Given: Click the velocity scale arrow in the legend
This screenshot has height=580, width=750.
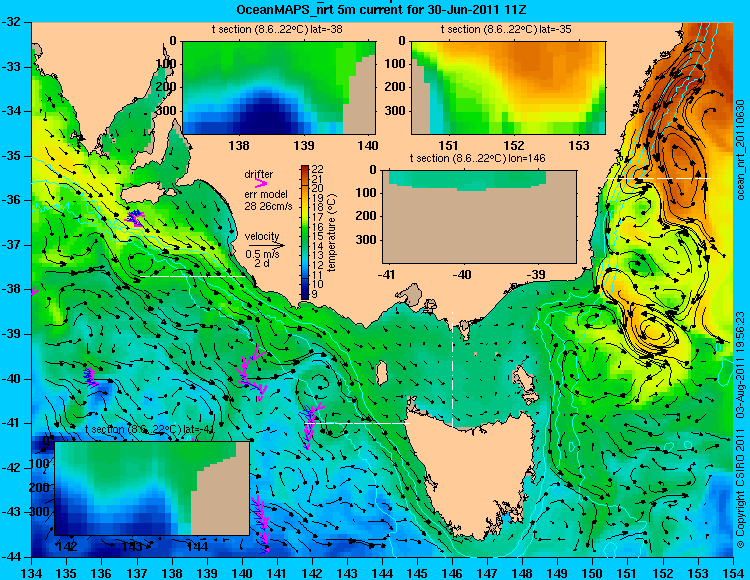Looking at the screenshot, I should click(267, 246).
